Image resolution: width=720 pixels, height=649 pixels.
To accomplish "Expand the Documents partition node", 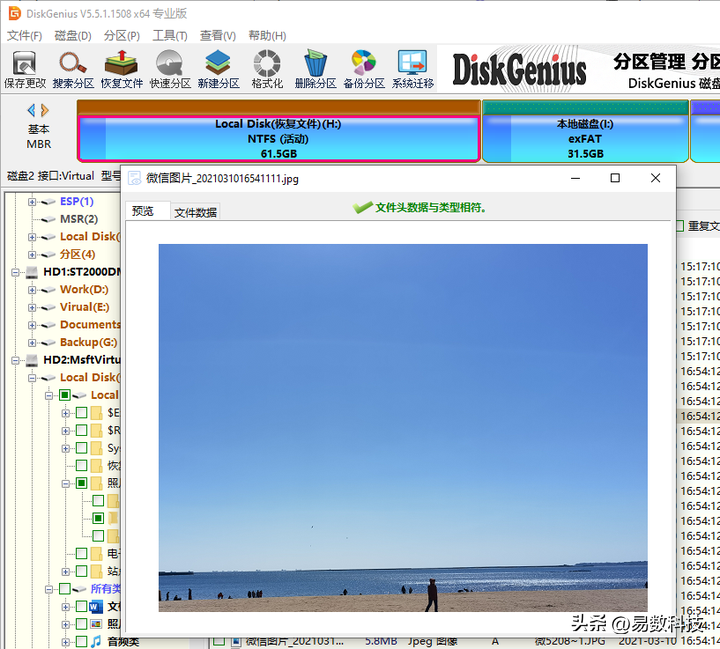I will tap(32, 325).
